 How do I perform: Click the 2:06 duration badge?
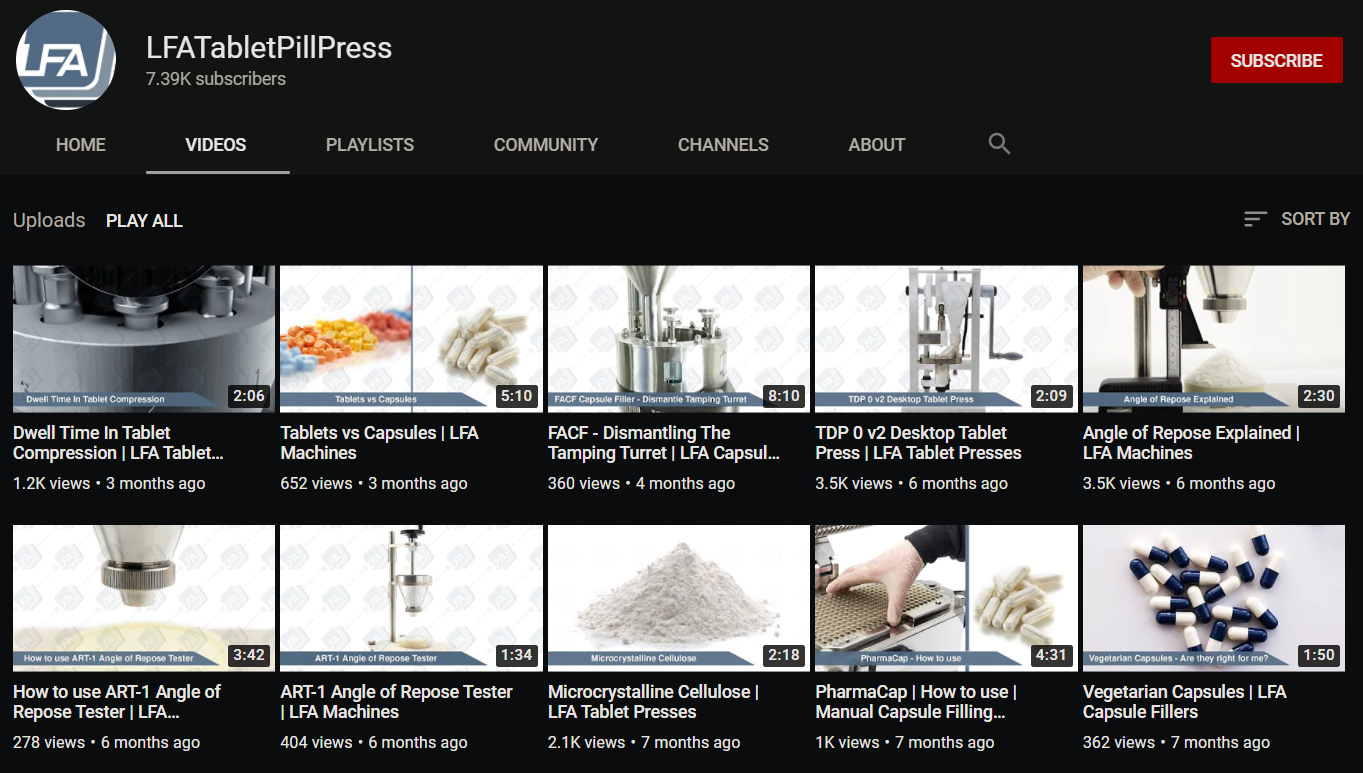coord(249,396)
